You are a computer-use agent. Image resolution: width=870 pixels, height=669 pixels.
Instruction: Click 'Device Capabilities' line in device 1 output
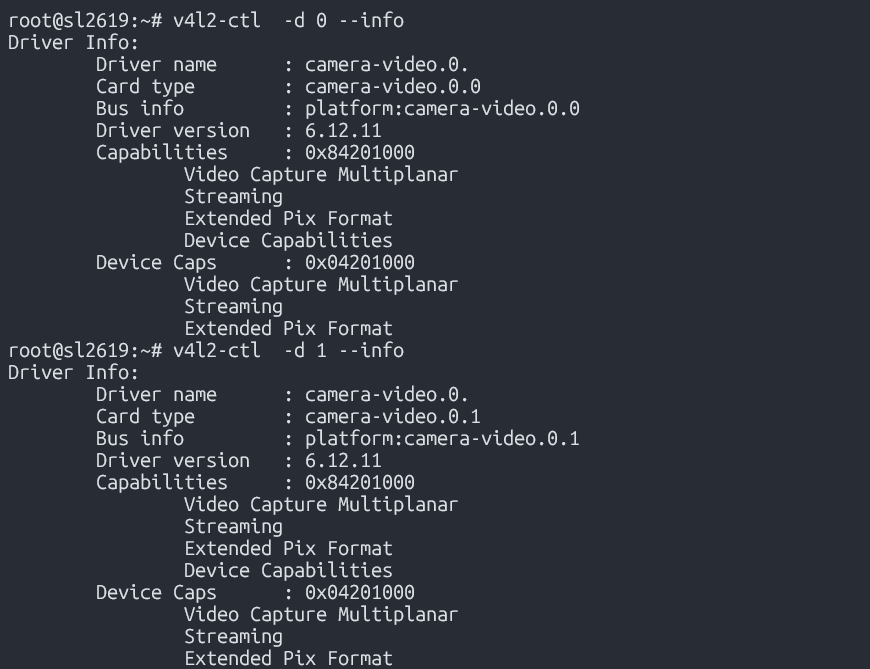[x=288, y=570]
